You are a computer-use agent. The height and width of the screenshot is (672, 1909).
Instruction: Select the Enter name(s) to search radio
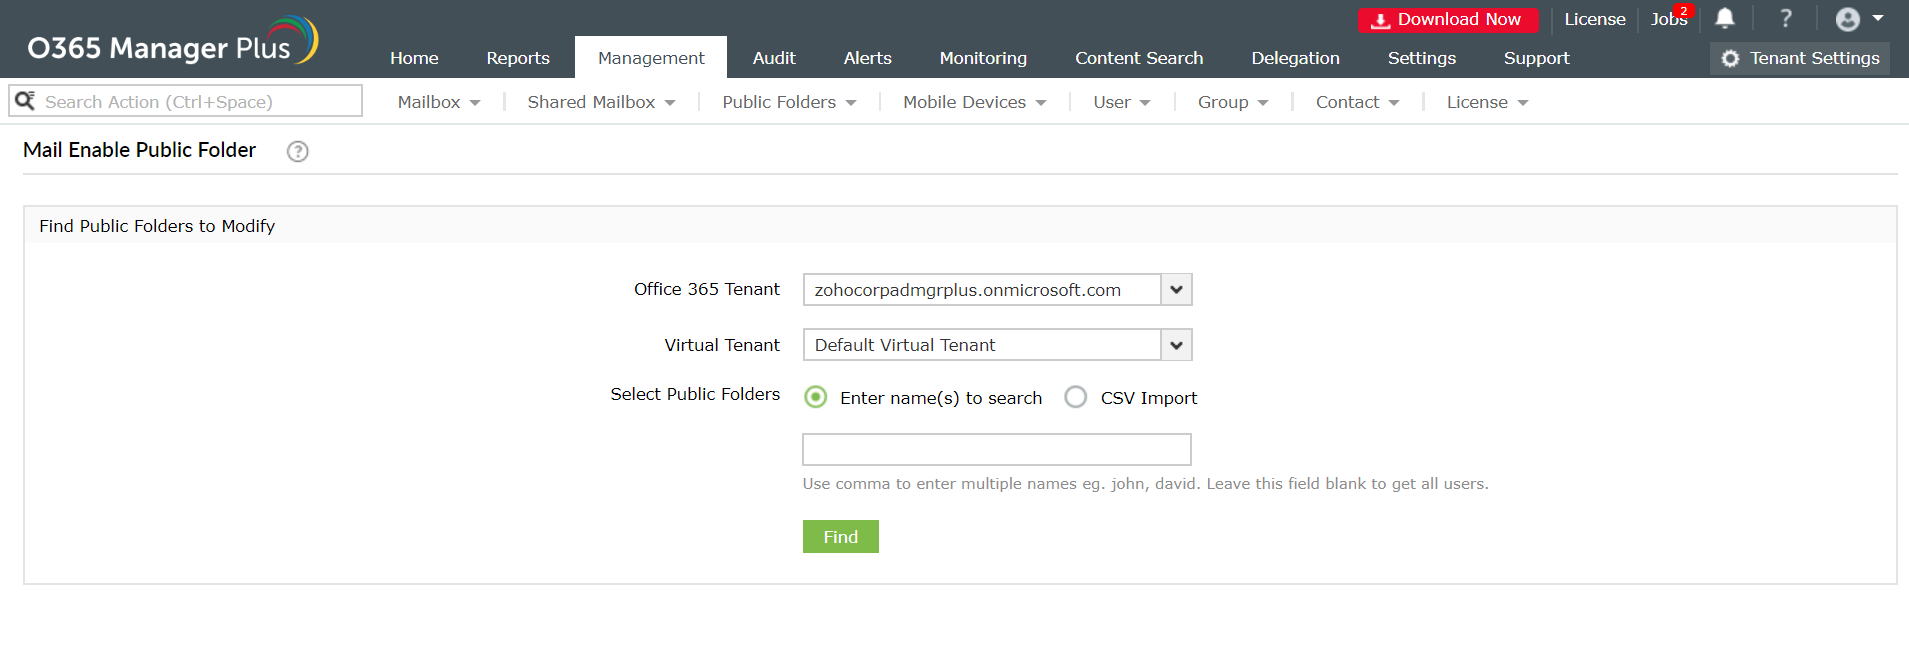[816, 397]
